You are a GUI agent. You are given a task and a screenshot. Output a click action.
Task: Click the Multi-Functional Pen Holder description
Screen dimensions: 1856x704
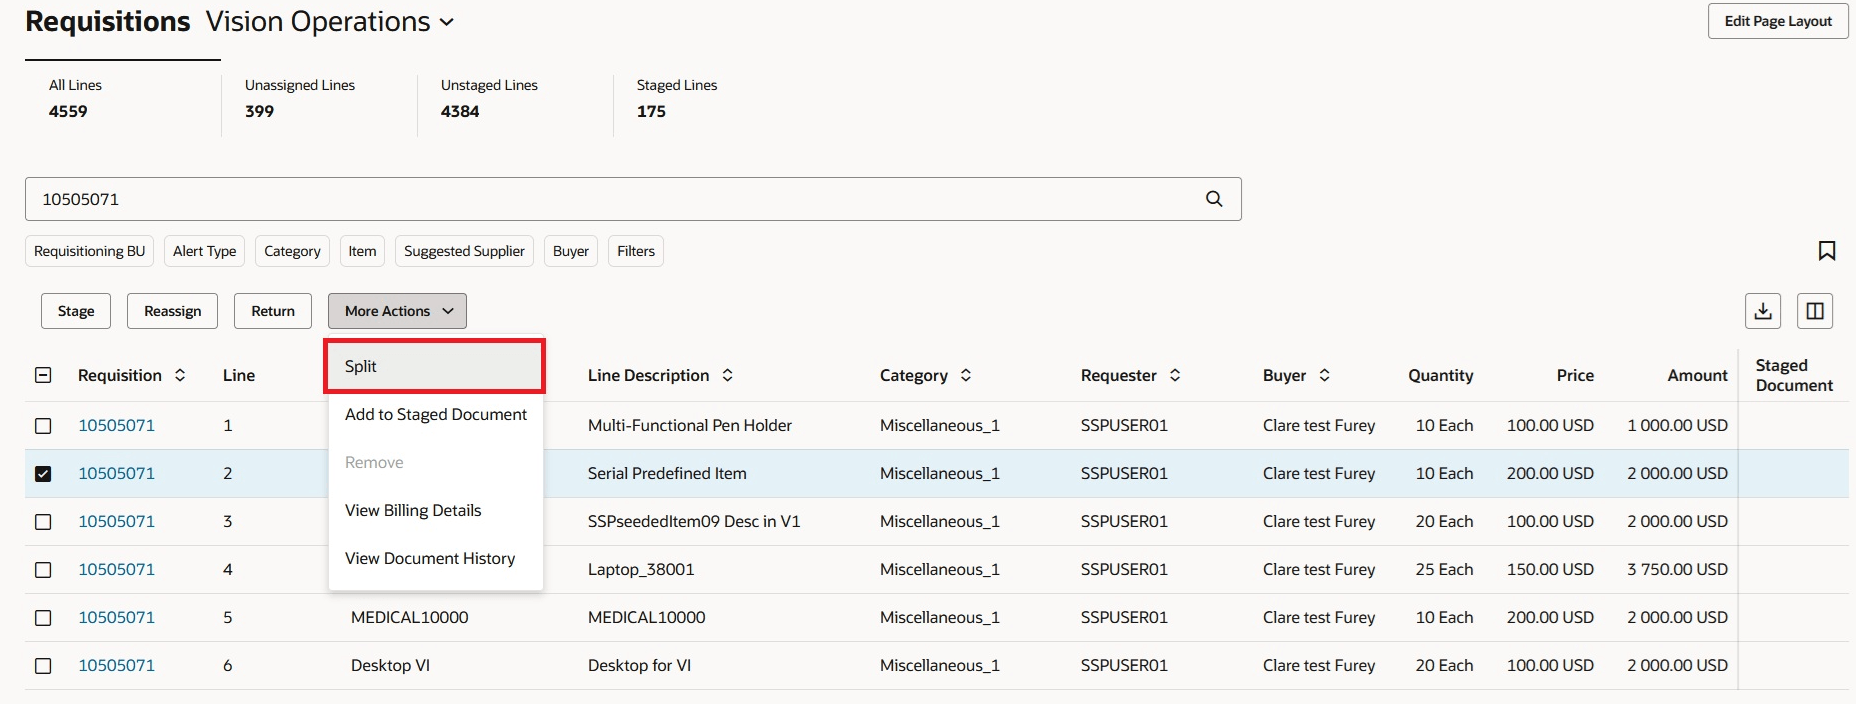click(690, 425)
